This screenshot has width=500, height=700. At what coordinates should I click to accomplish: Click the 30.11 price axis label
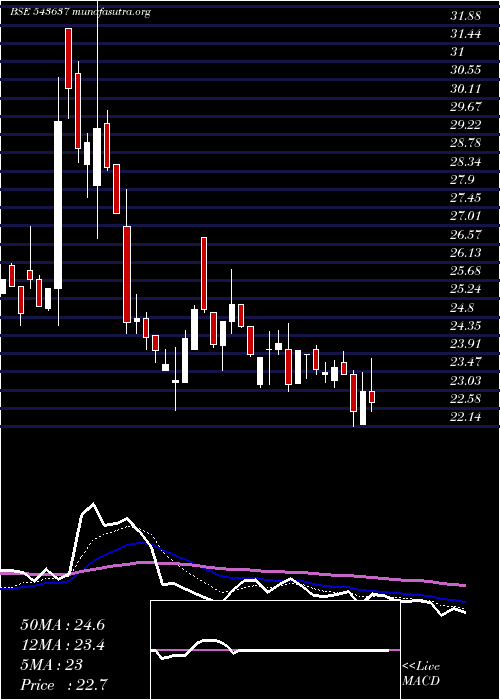tap(466, 88)
